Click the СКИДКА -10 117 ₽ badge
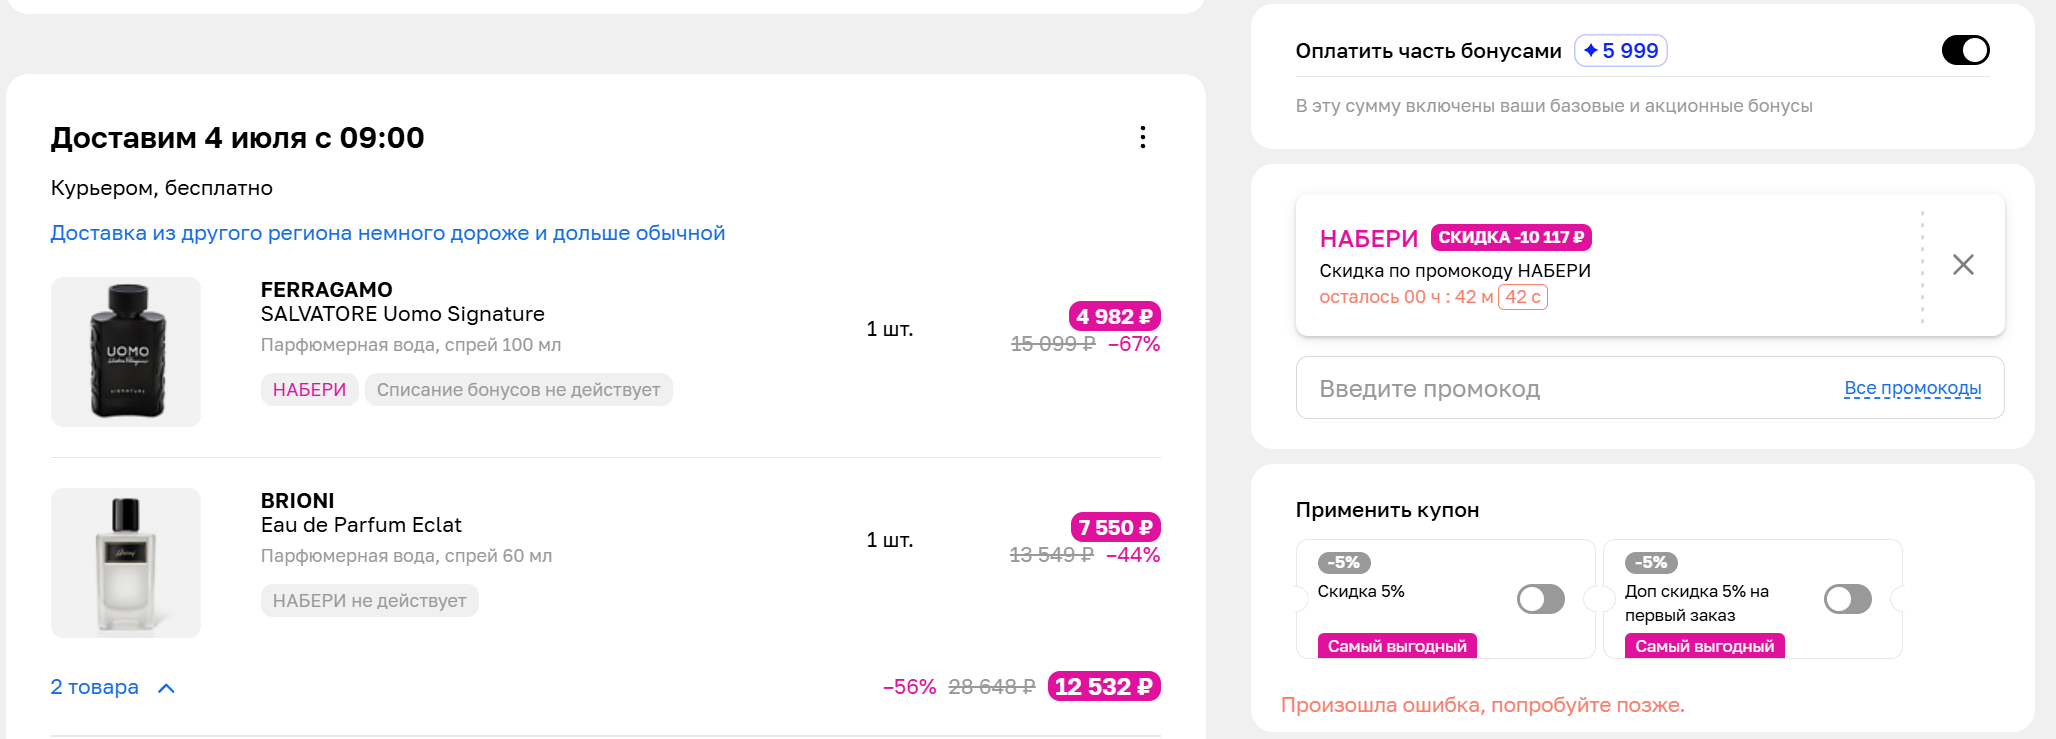This screenshot has width=2056, height=739. click(x=1511, y=237)
